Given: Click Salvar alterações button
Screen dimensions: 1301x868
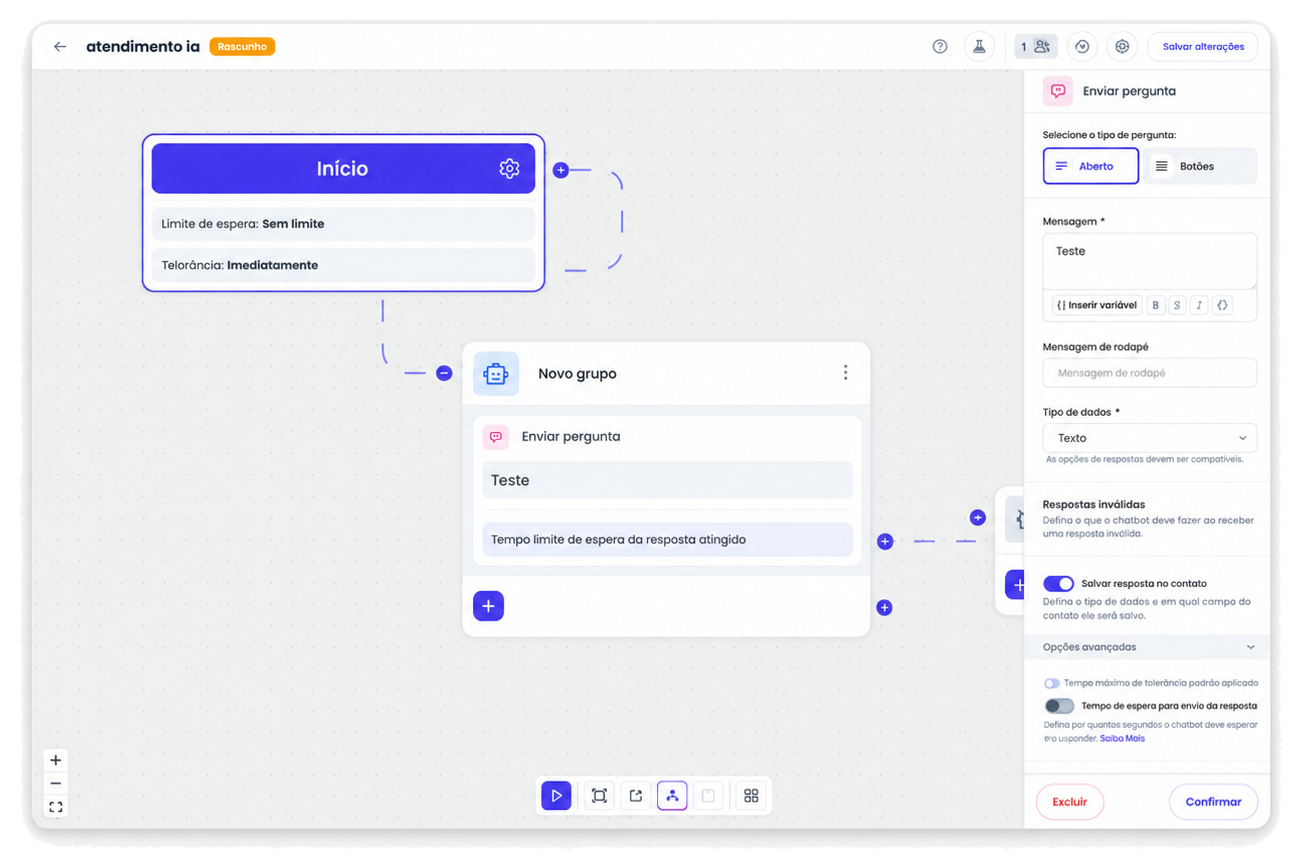Looking at the screenshot, I should coord(1203,47).
